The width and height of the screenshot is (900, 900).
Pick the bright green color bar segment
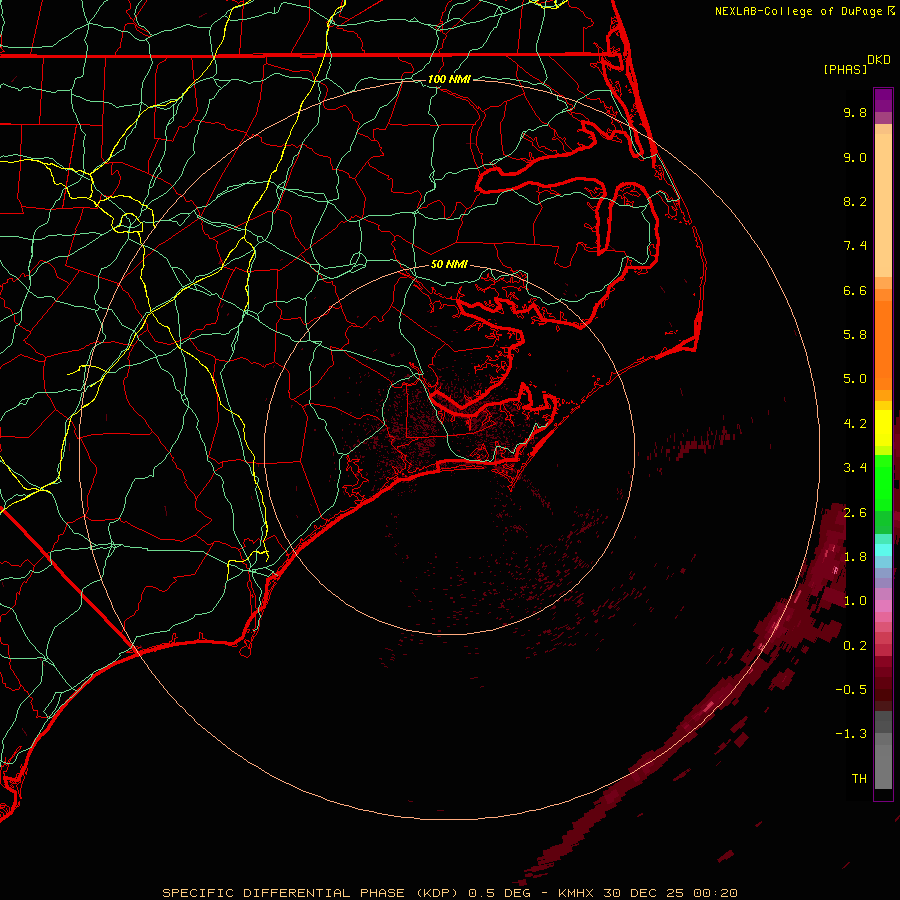coord(883,482)
